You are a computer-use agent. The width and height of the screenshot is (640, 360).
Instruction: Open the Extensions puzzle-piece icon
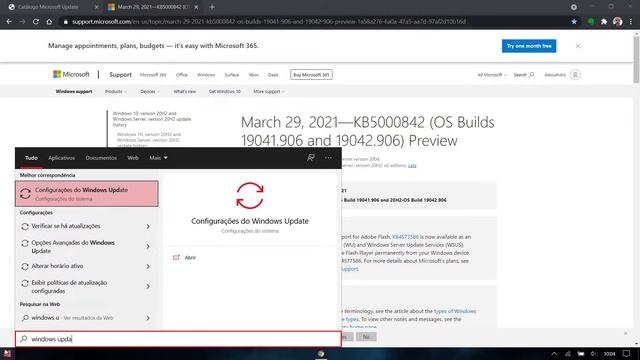coord(604,22)
